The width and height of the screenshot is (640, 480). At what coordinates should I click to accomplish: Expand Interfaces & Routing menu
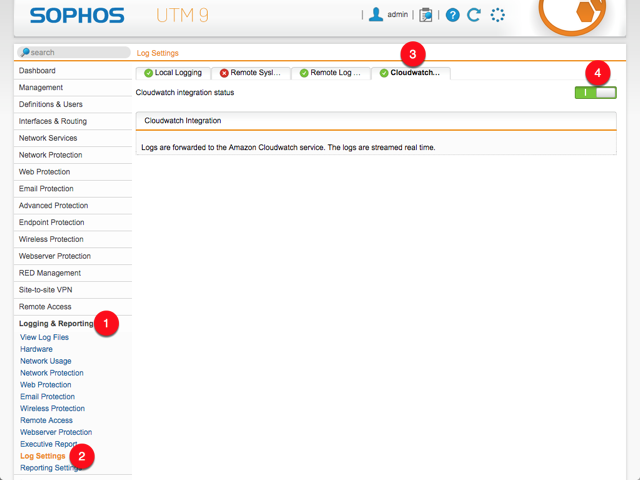73,121
